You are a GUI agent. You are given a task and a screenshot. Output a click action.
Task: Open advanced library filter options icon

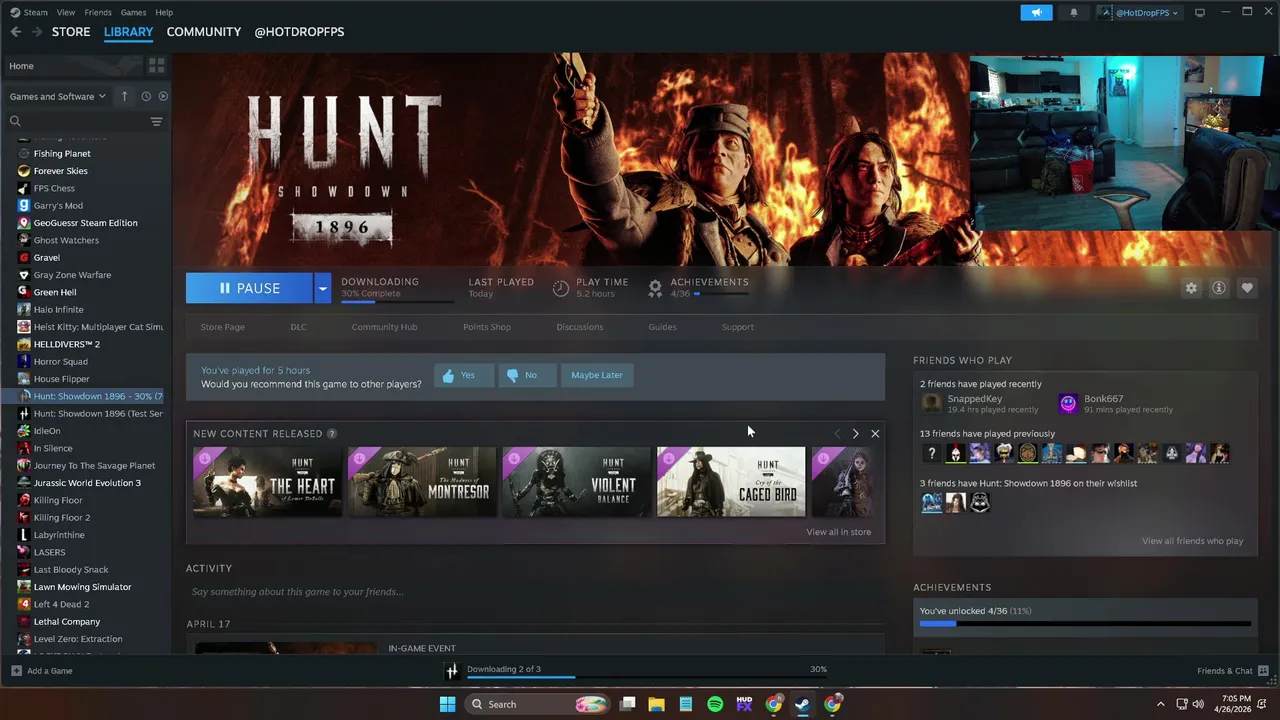156,121
